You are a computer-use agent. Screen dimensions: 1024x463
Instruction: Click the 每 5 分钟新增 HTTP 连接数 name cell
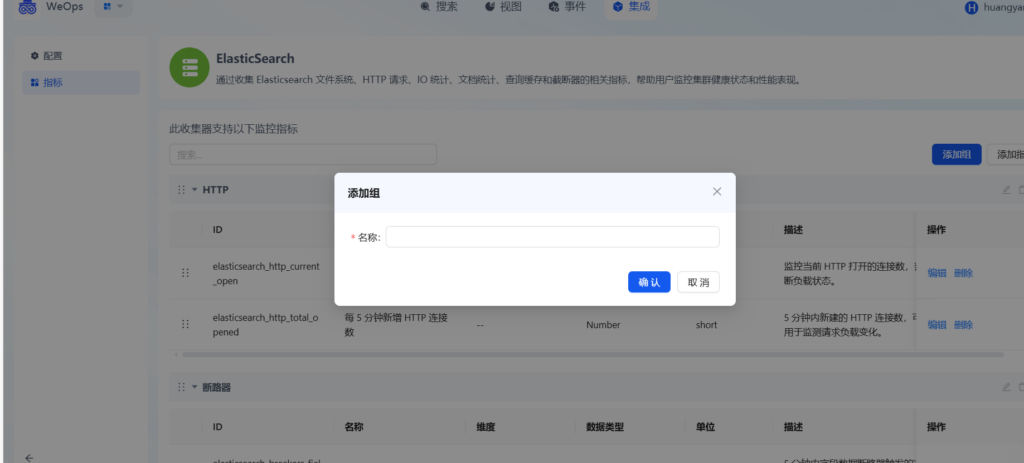point(396,325)
